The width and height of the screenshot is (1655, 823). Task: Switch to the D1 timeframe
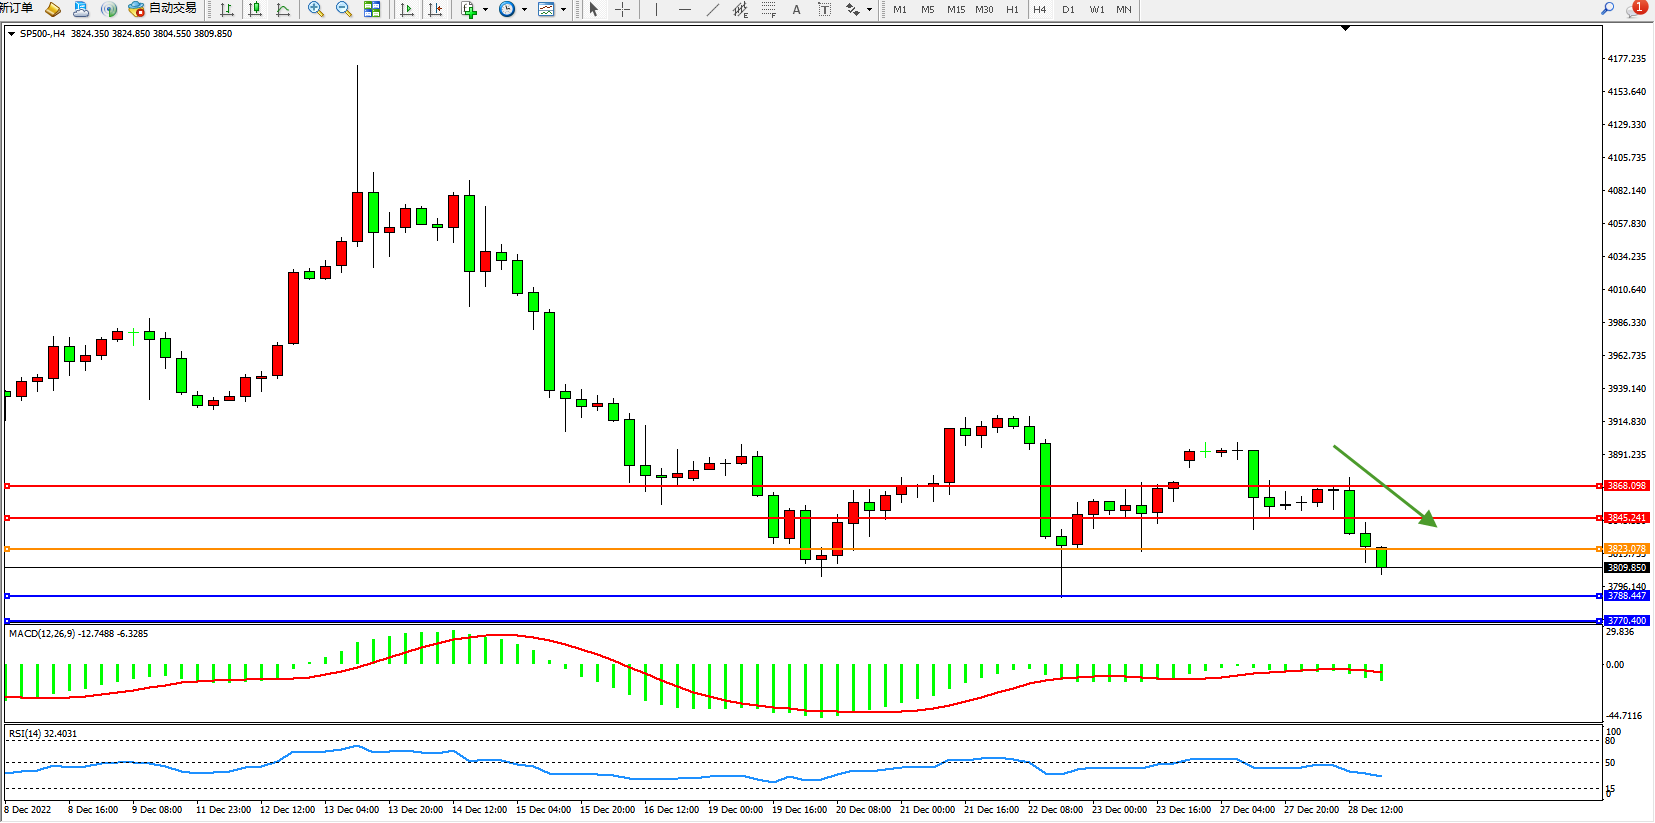(x=1068, y=9)
